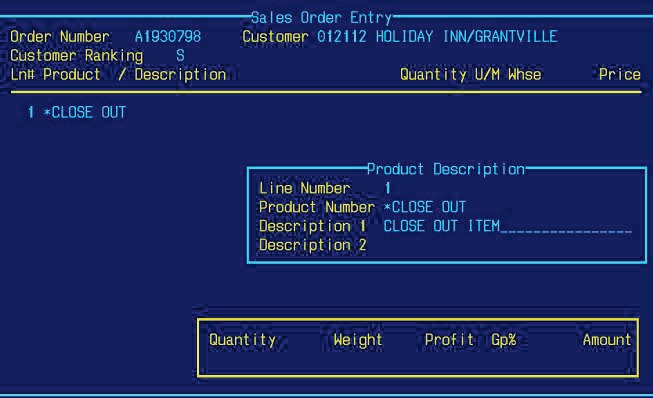653x398 pixels.
Task: Click the Whse column header
Action: pyautogui.click(x=524, y=75)
